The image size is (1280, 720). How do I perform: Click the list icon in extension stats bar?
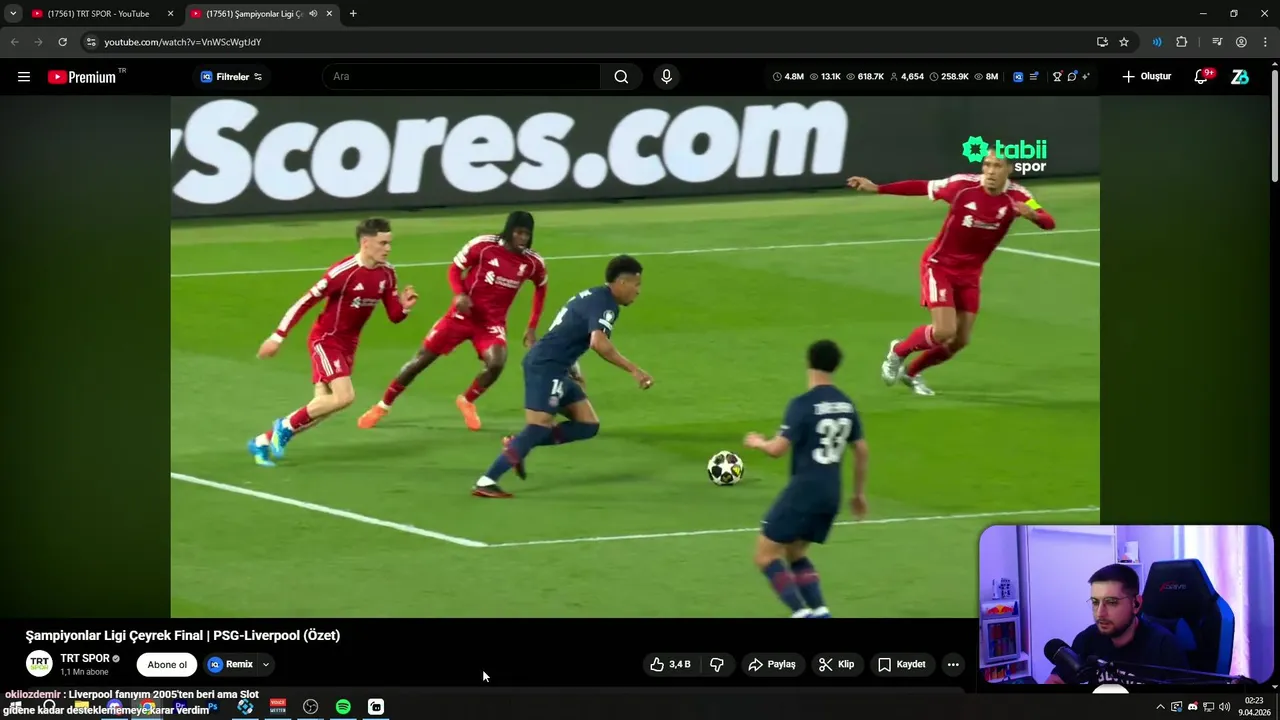coord(1034,76)
